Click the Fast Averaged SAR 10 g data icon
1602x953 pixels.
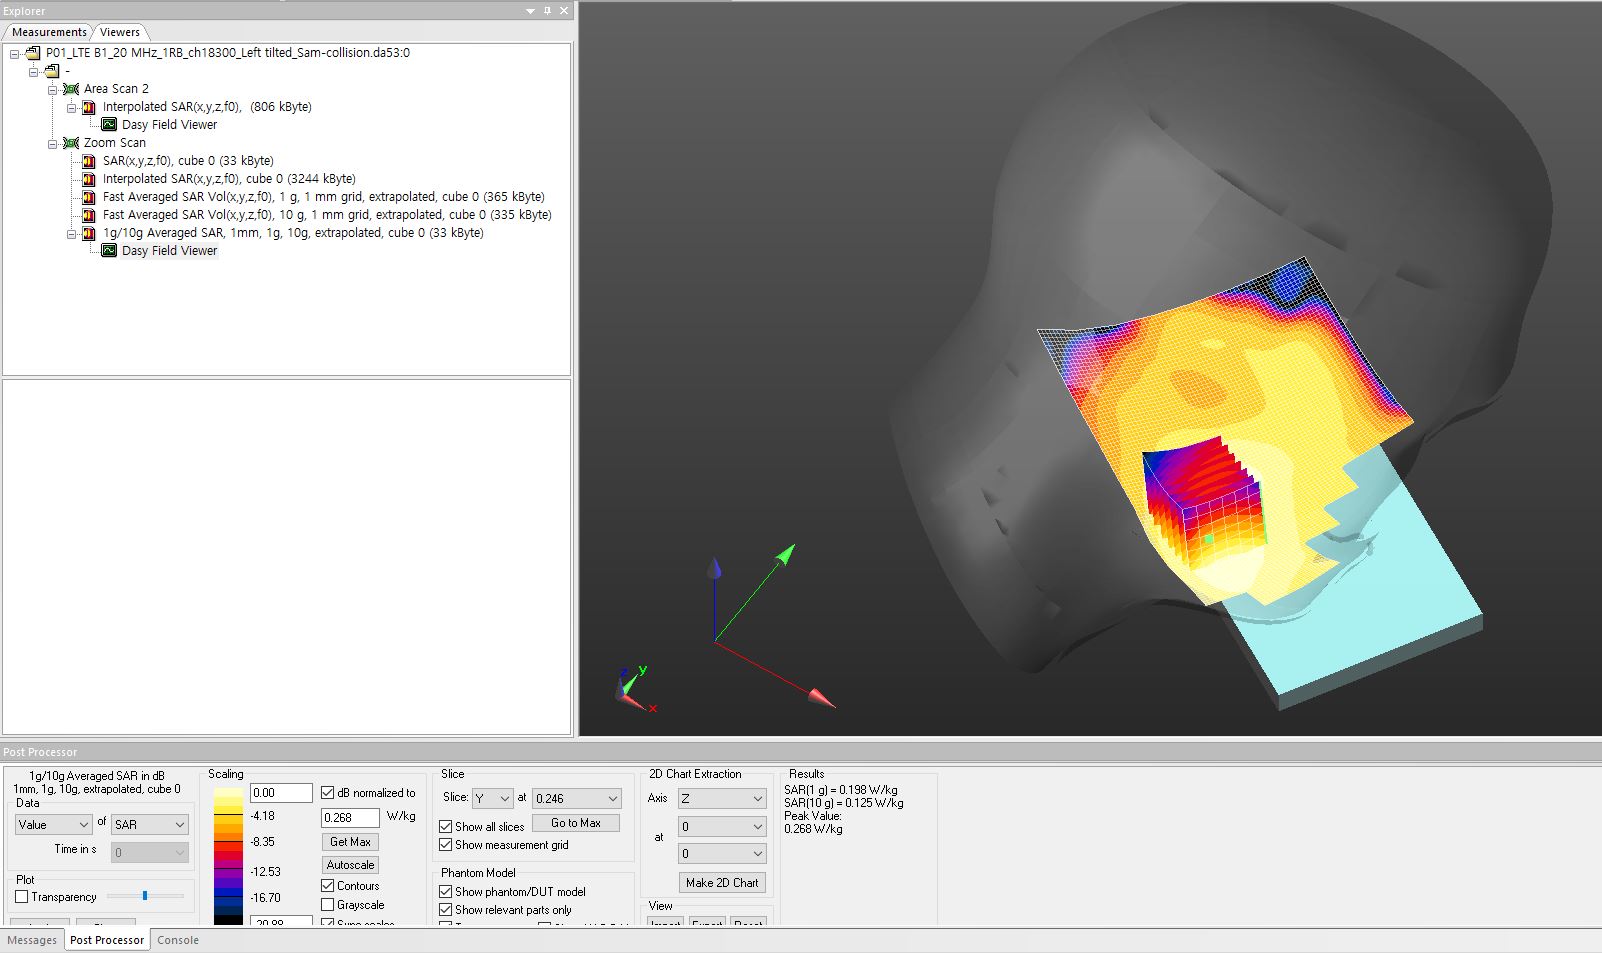(x=89, y=215)
